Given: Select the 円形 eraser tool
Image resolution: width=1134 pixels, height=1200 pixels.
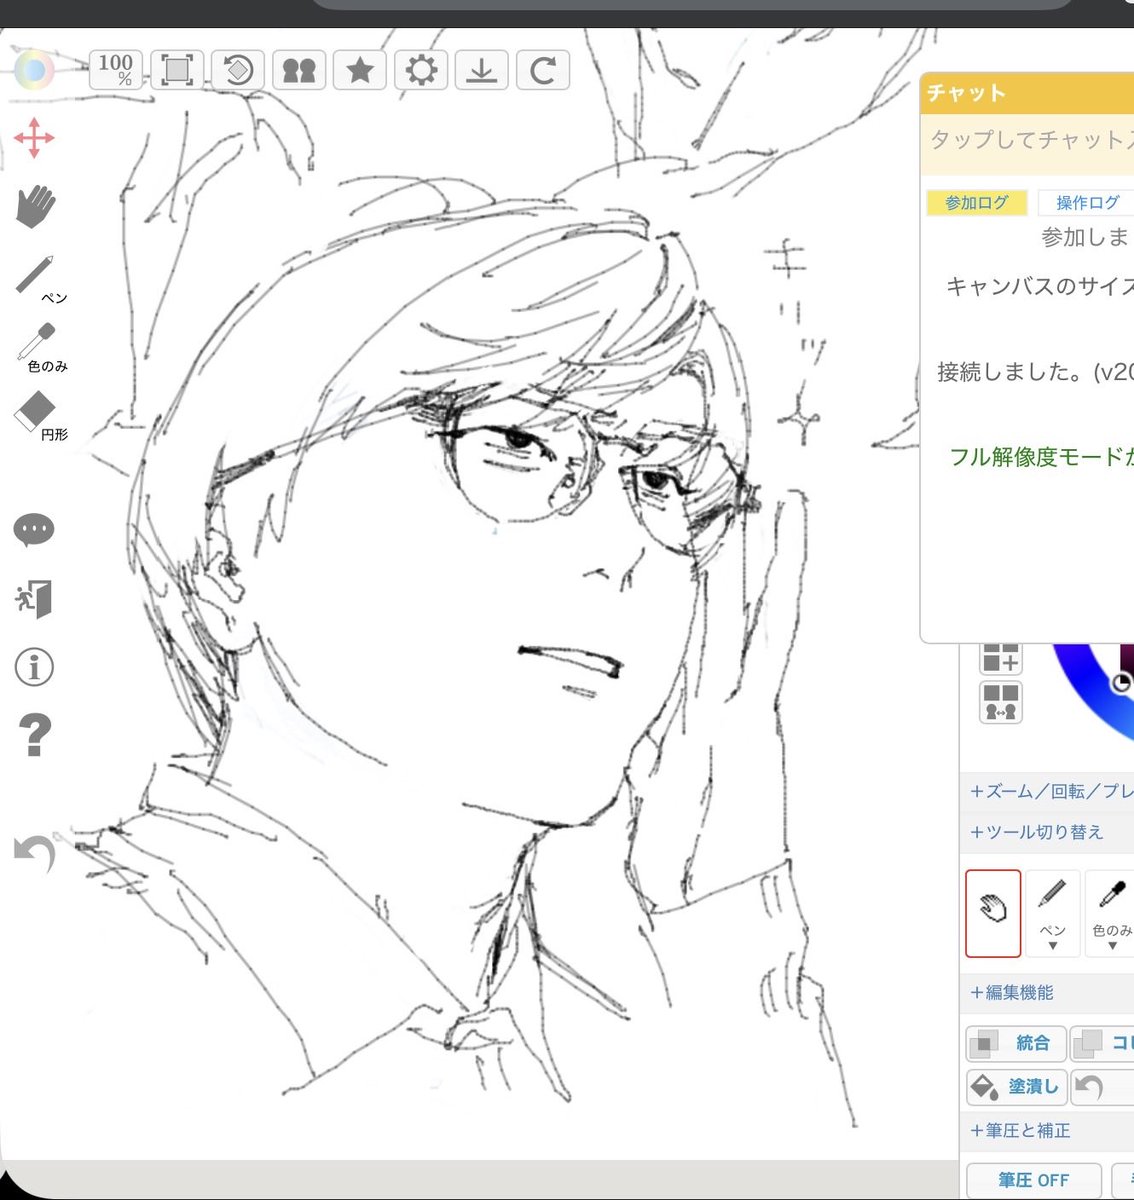Looking at the screenshot, I should coord(39,415).
